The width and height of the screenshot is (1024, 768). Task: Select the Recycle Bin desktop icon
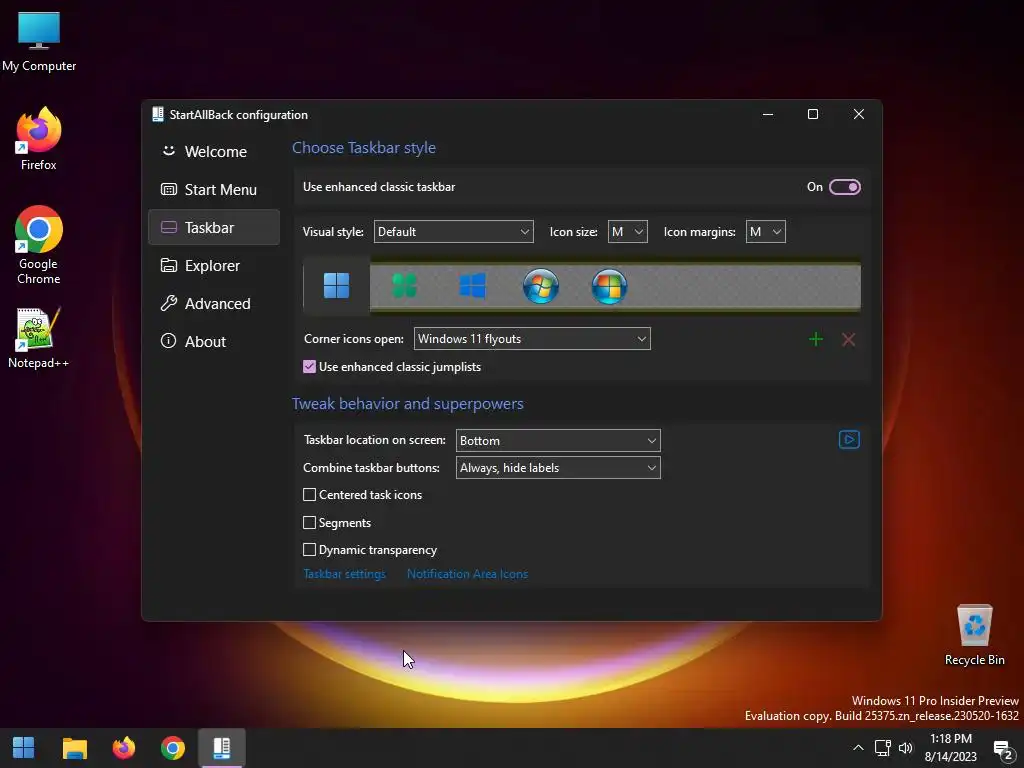[x=974, y=635]
